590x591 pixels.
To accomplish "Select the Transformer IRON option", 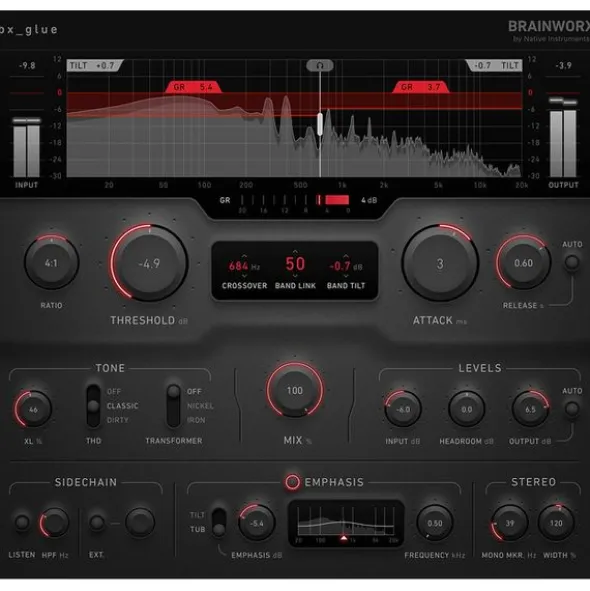I will tap(196, 420).
